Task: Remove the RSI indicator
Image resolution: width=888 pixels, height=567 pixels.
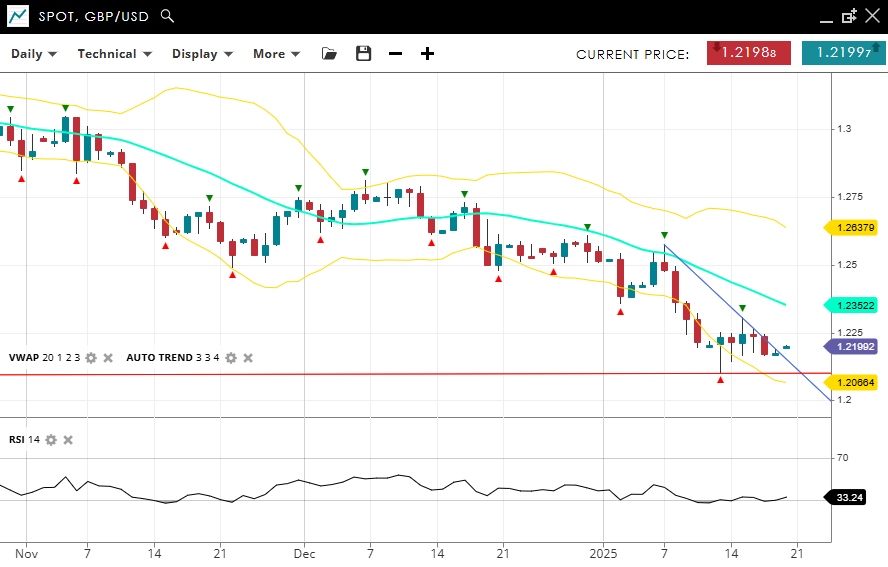Action: [68, 440]
